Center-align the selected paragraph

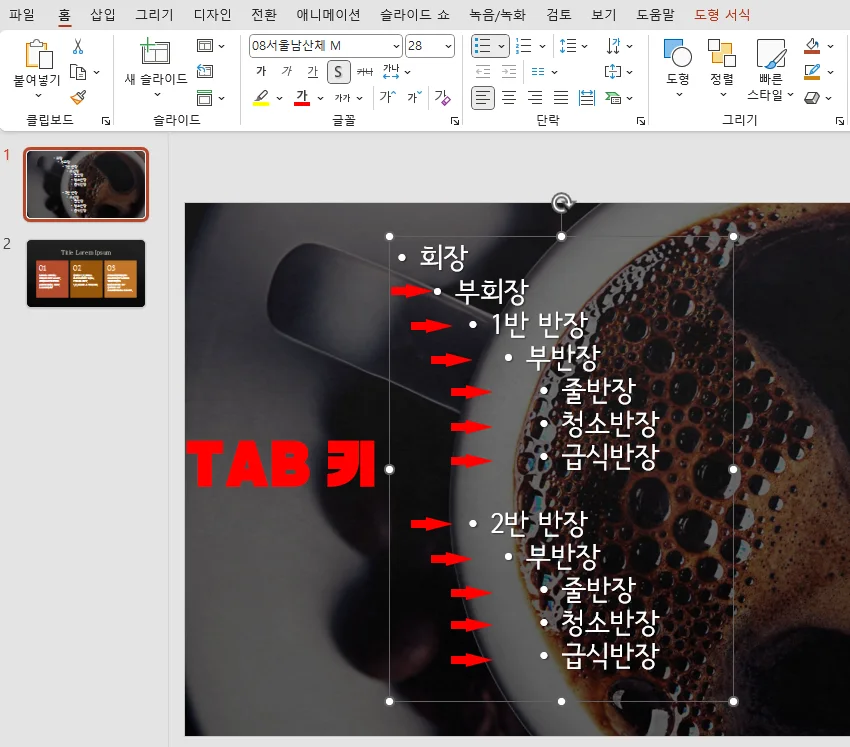point(510,97)
